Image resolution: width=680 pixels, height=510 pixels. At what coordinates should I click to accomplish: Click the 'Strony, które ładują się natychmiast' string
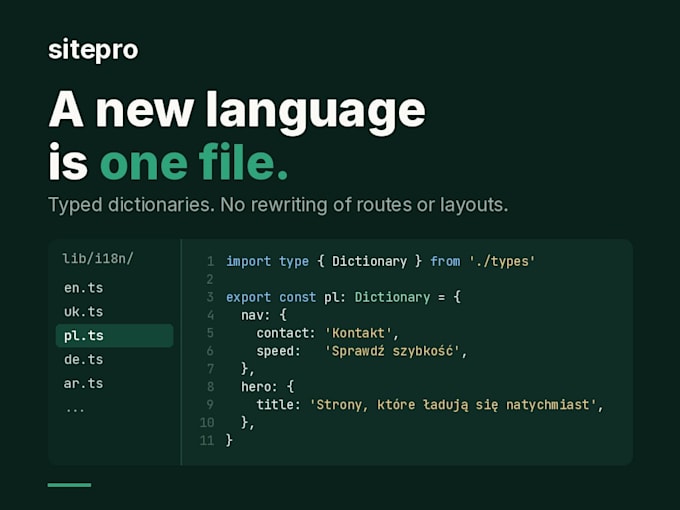(453, 405)
